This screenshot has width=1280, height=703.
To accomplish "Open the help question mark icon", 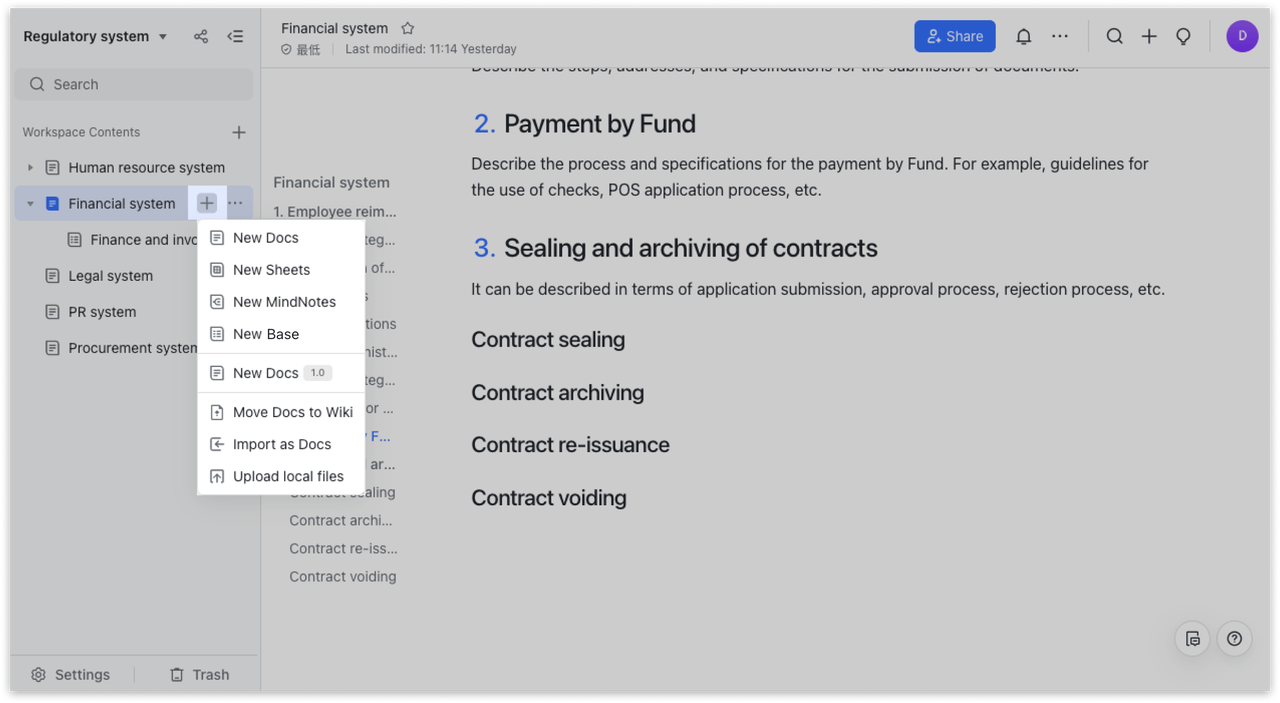I will 1234,639.
